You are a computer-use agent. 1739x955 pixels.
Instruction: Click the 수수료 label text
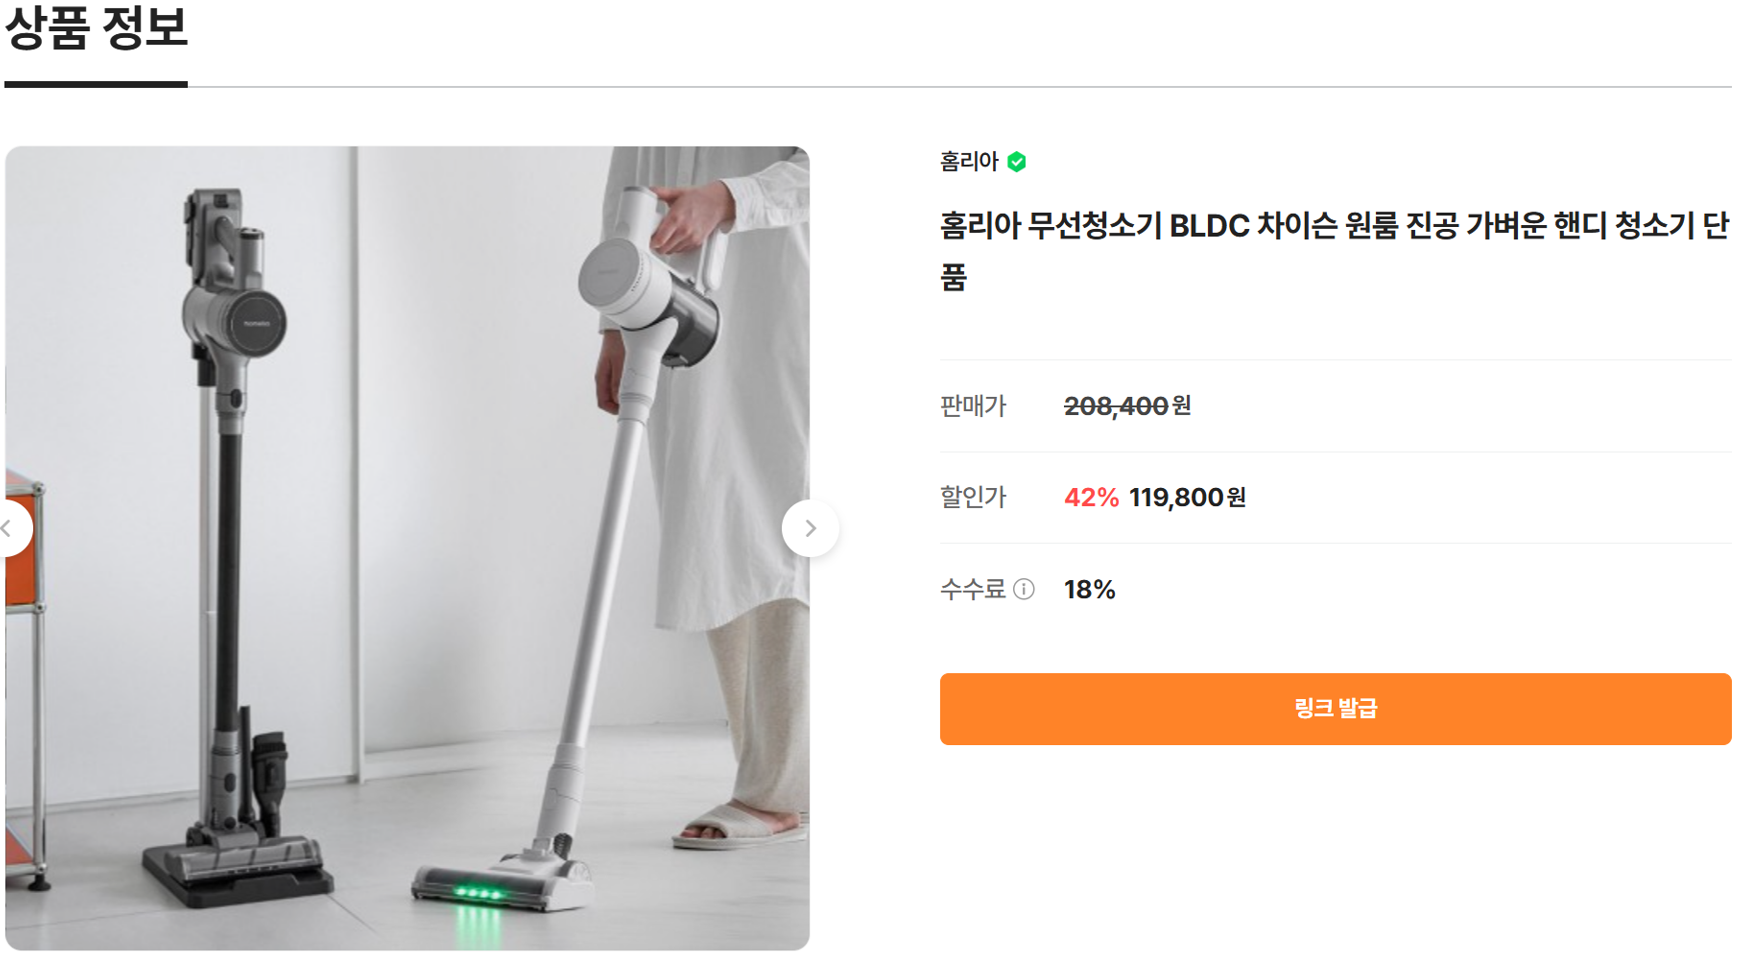[972, 590]
